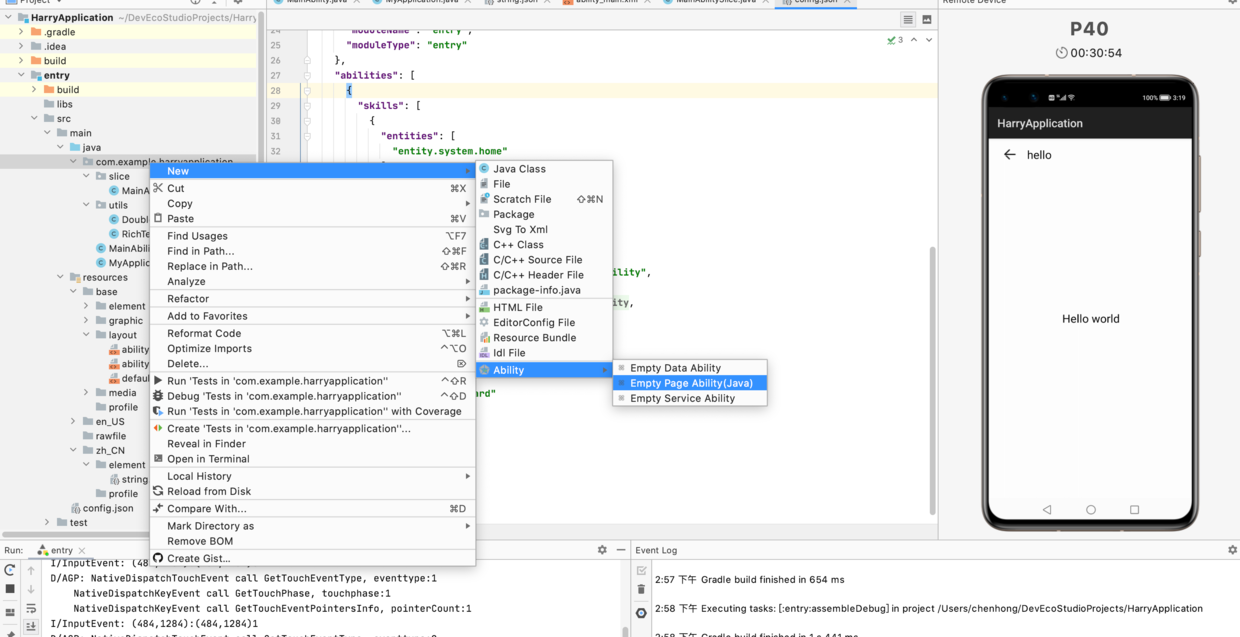The width and height of the screenshot is (1240, 637).
Task: Expand the en_US folder
Action: [73, 422]
